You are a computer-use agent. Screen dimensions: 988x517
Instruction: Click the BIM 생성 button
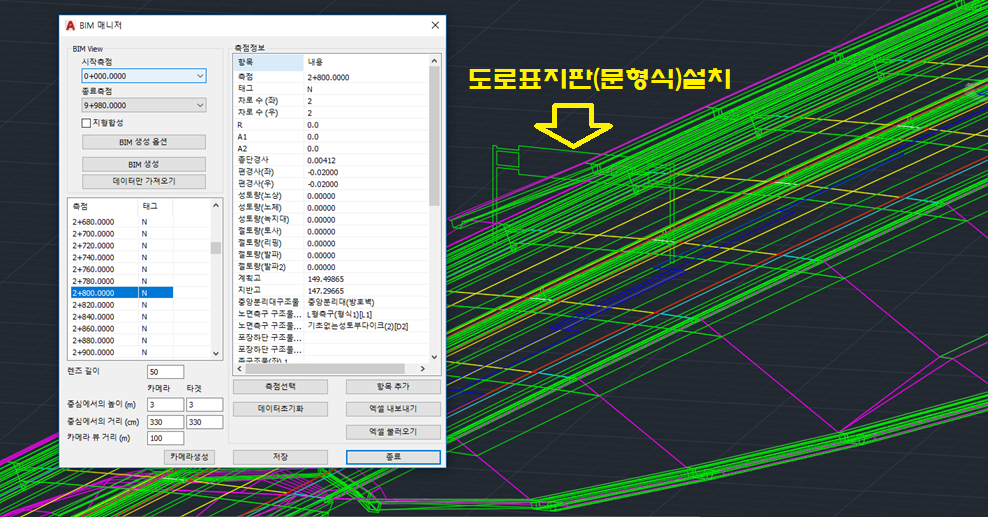(144, 163)
